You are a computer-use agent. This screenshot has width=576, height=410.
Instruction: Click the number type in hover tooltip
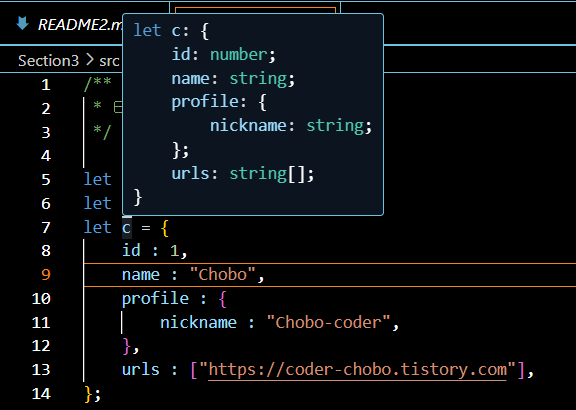[x=238, y=55]
